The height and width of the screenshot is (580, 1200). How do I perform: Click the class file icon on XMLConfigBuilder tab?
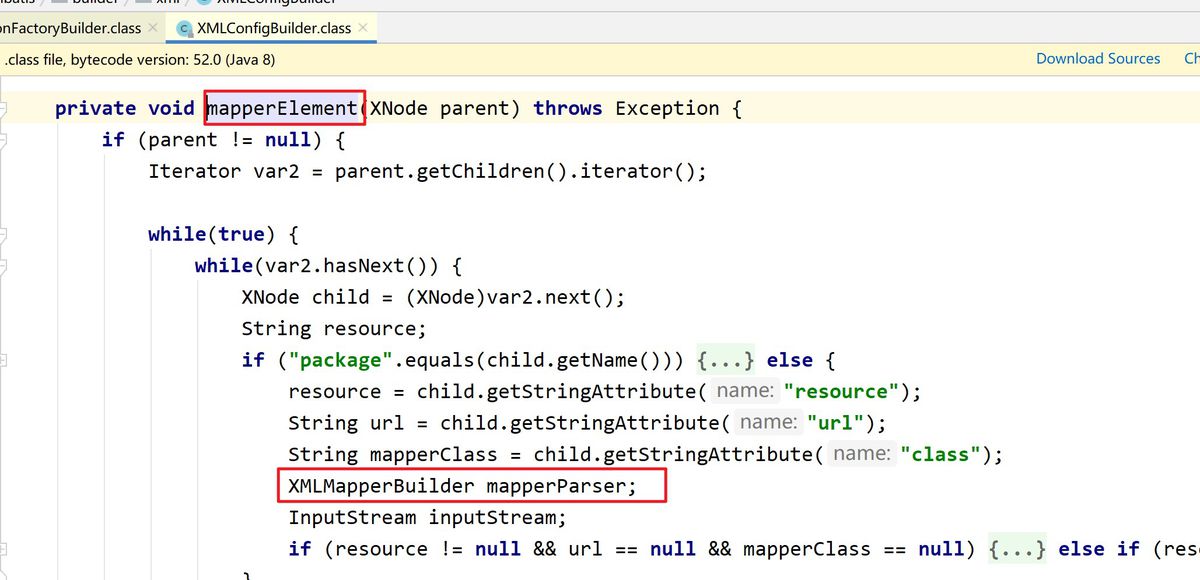[184, 28]
